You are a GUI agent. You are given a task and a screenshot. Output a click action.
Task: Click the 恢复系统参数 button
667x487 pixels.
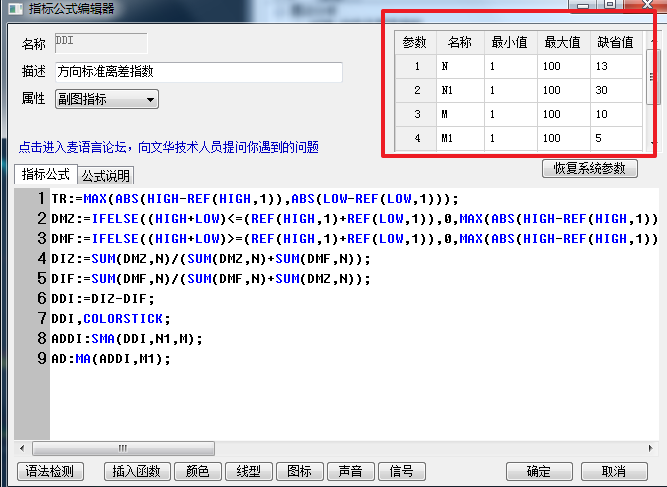590,168
